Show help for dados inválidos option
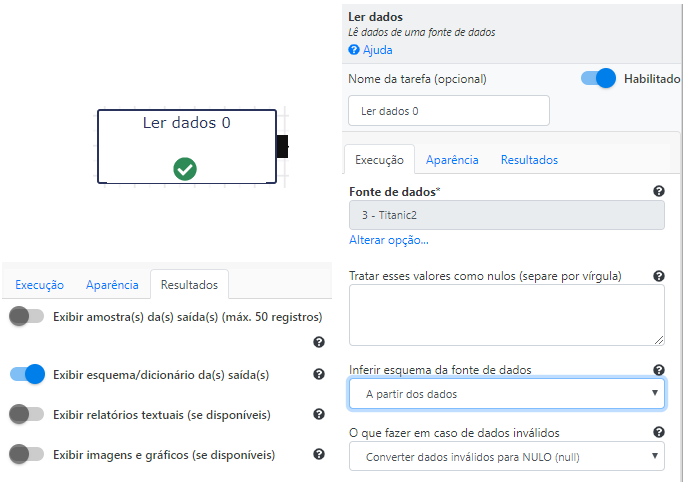This screenshot has width=686, height=482. [x=658, y=432]
